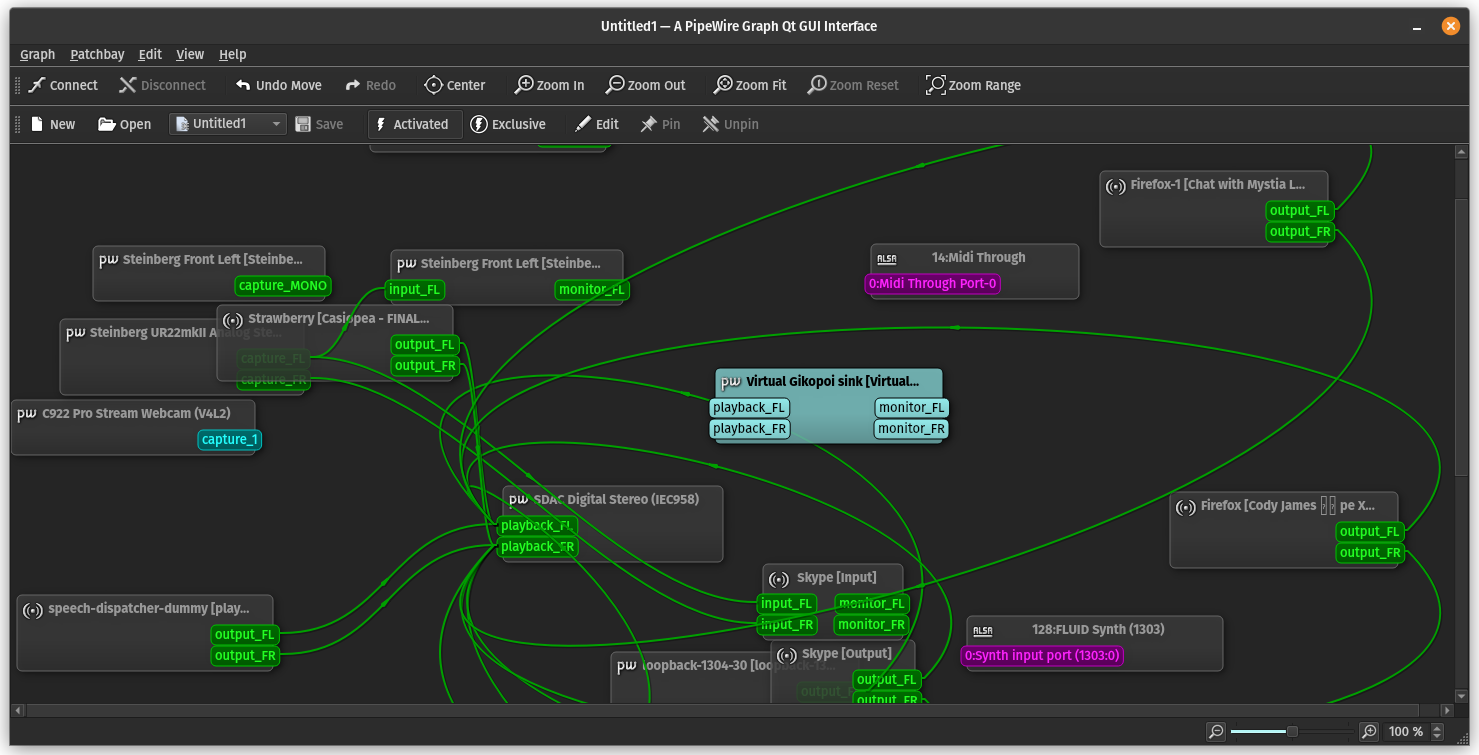The image size is (1479, 755).
Task: Open the Graph menu
Action: pyautogui.click(x=38, y=54)
